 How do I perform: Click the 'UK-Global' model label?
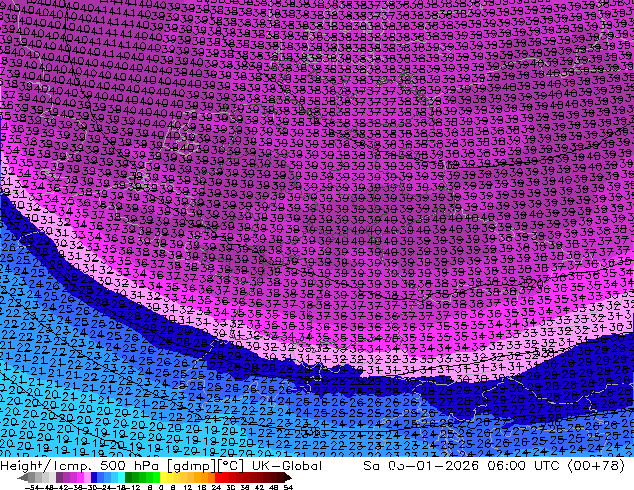tap(287, 466)
